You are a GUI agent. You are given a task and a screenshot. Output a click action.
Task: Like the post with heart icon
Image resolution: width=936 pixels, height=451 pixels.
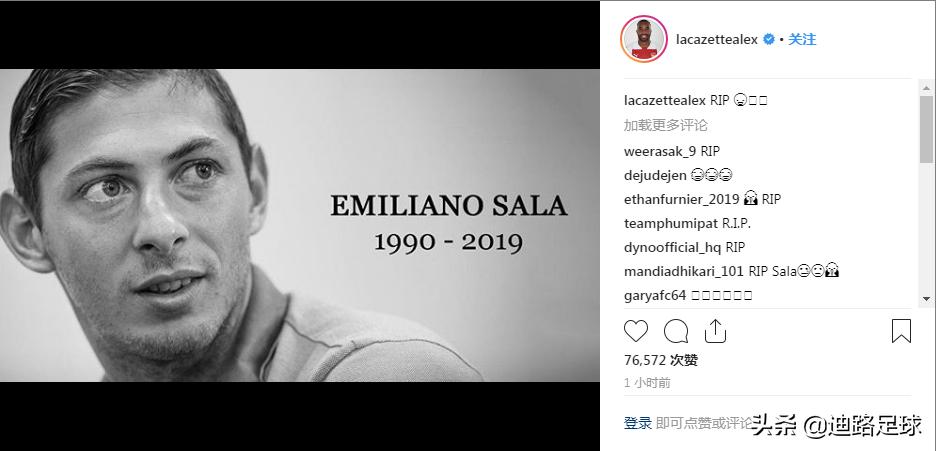636,331
